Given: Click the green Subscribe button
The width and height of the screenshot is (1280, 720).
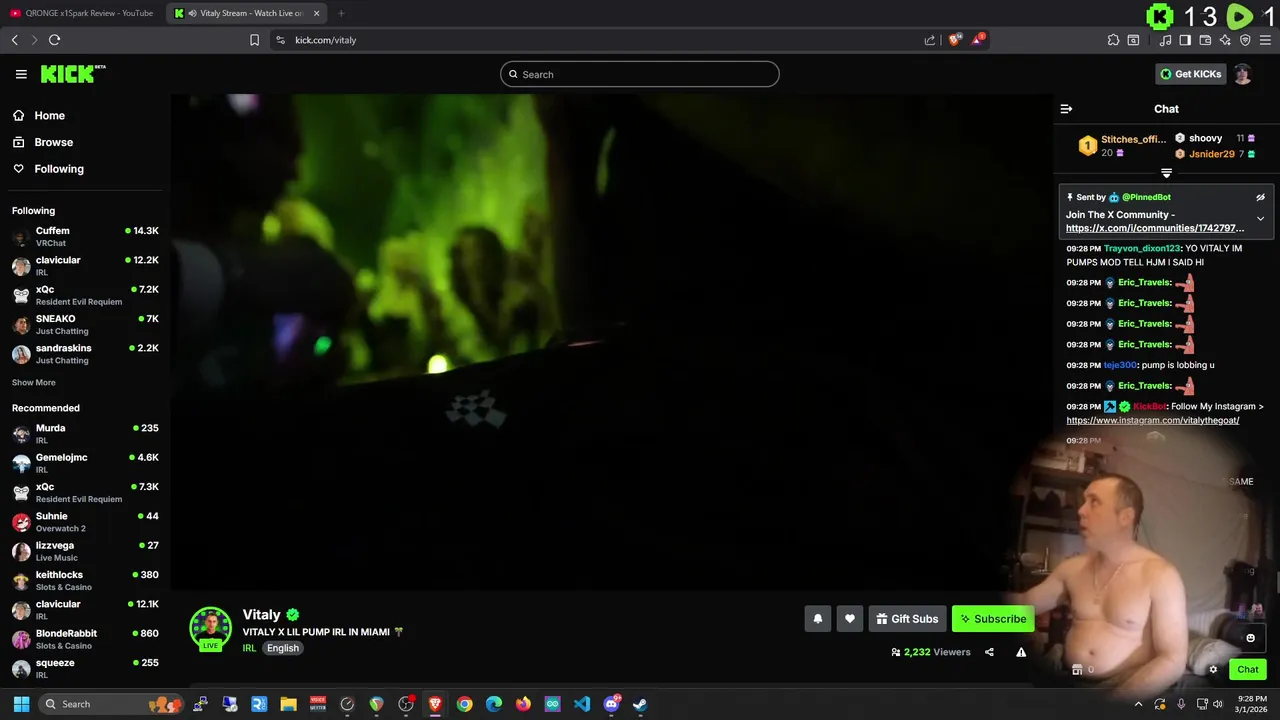Looking at the screenshot, I should point(993,619).
